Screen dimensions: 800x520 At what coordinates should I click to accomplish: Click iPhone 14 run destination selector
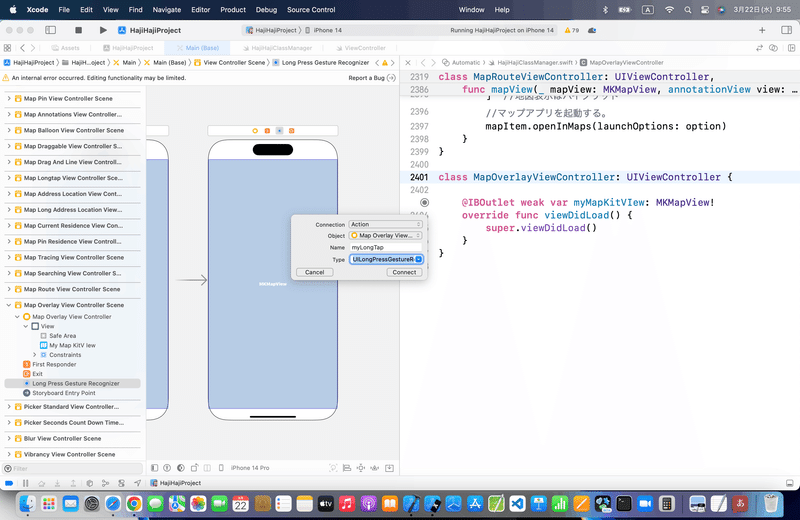323,30
